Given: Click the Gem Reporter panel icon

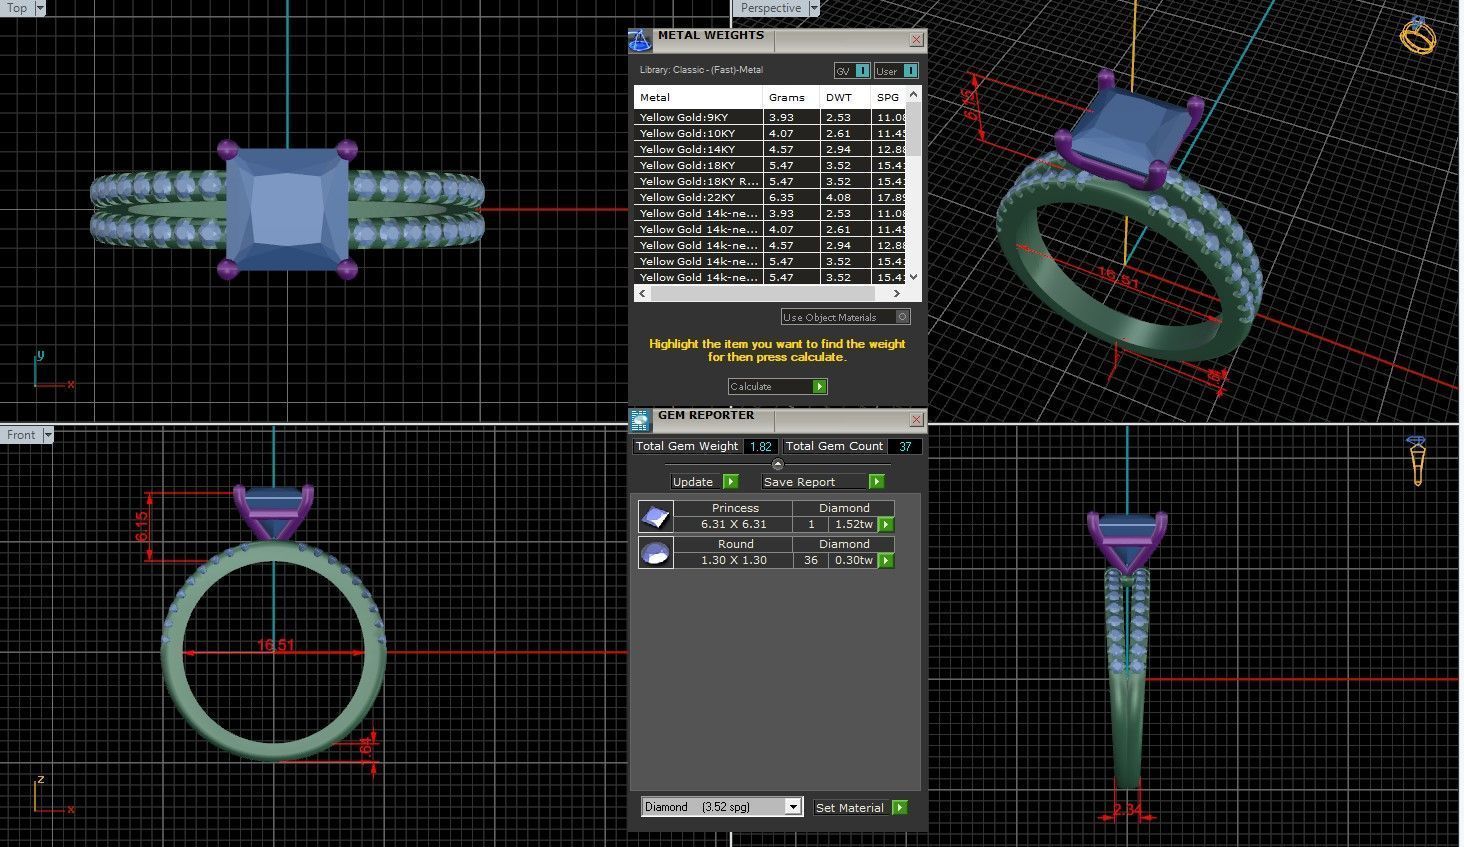Looking at the screenshot, I should (x=640, y=420).
